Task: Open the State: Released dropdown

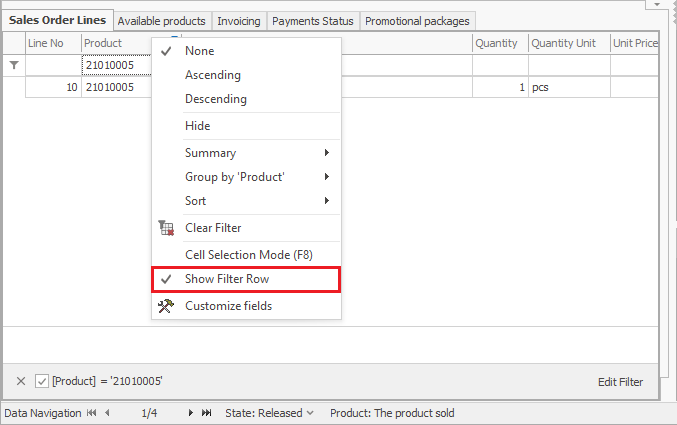Action: click(269, 413)
